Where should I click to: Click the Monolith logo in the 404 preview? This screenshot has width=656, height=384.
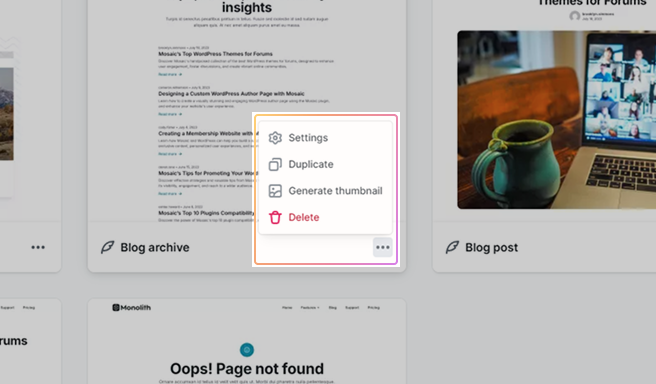[x=131, y=307]
